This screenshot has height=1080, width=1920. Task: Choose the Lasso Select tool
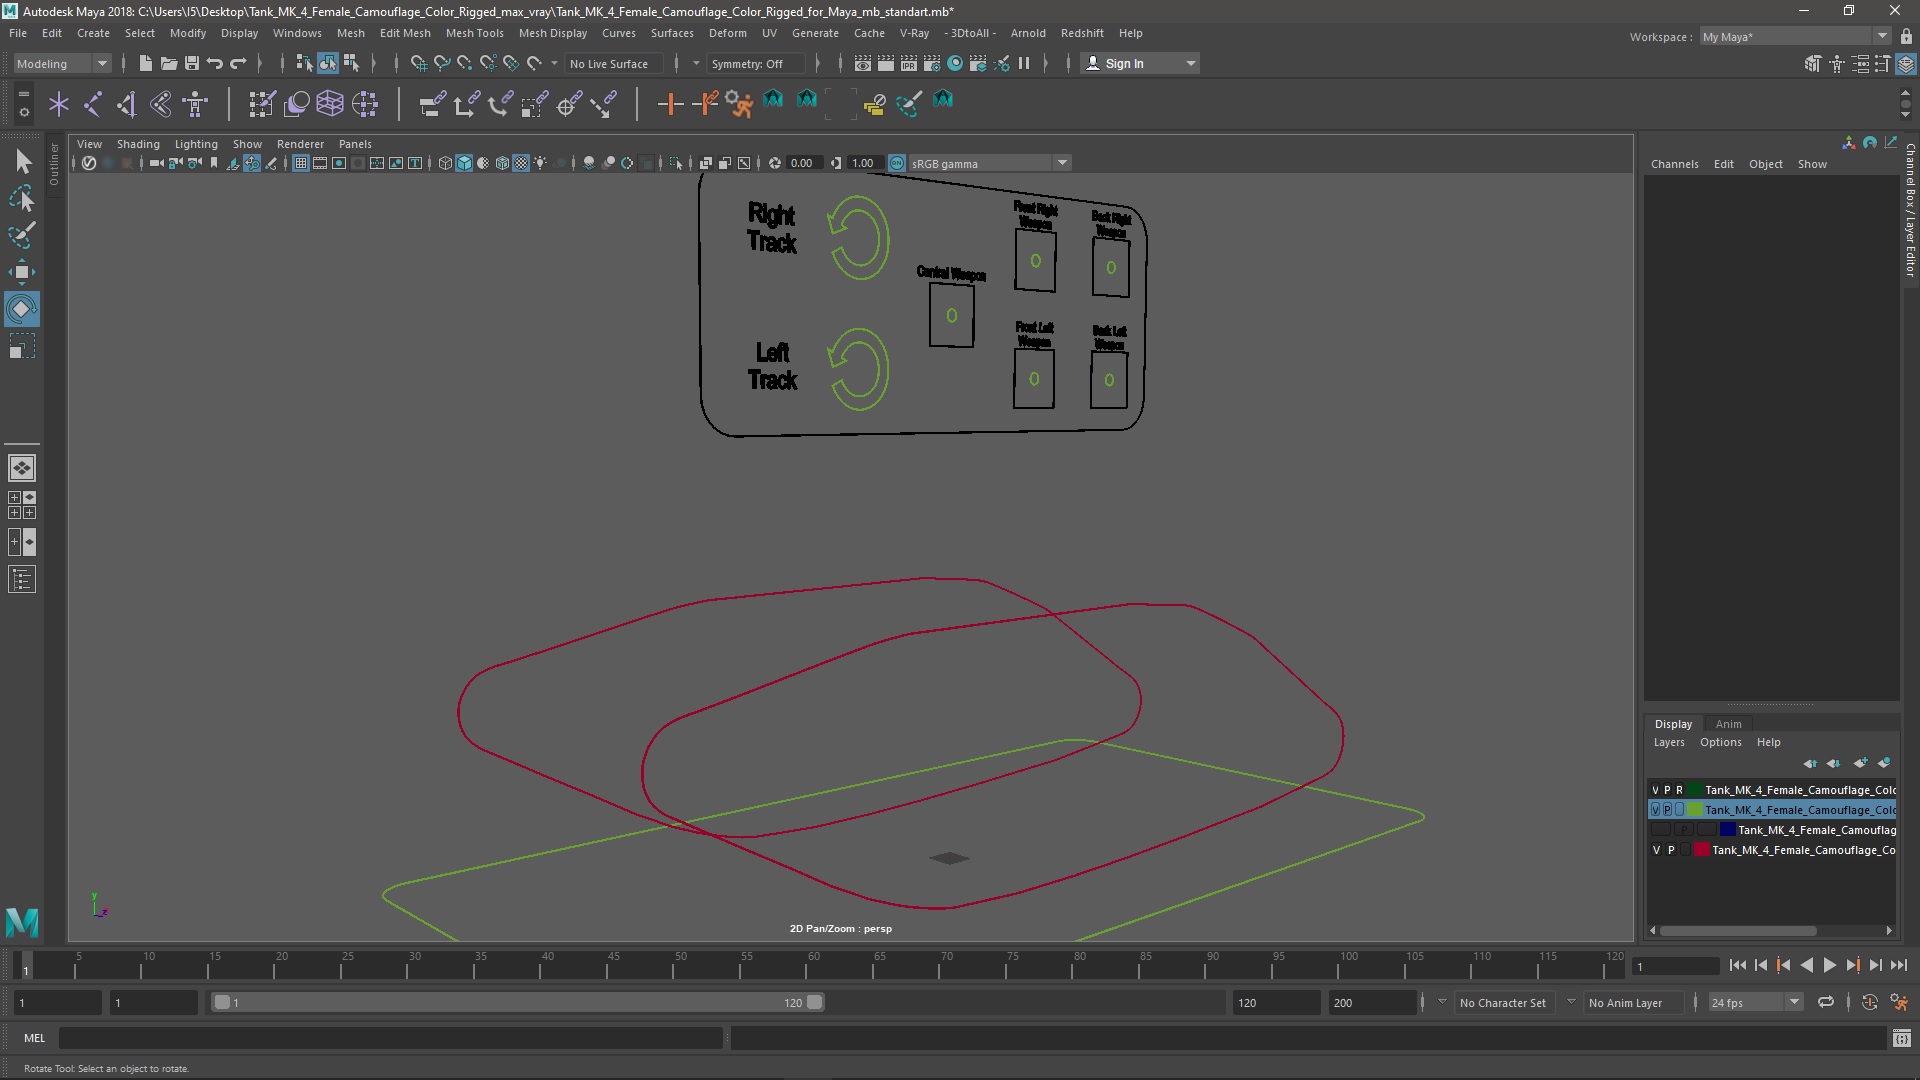click(22, 198)
